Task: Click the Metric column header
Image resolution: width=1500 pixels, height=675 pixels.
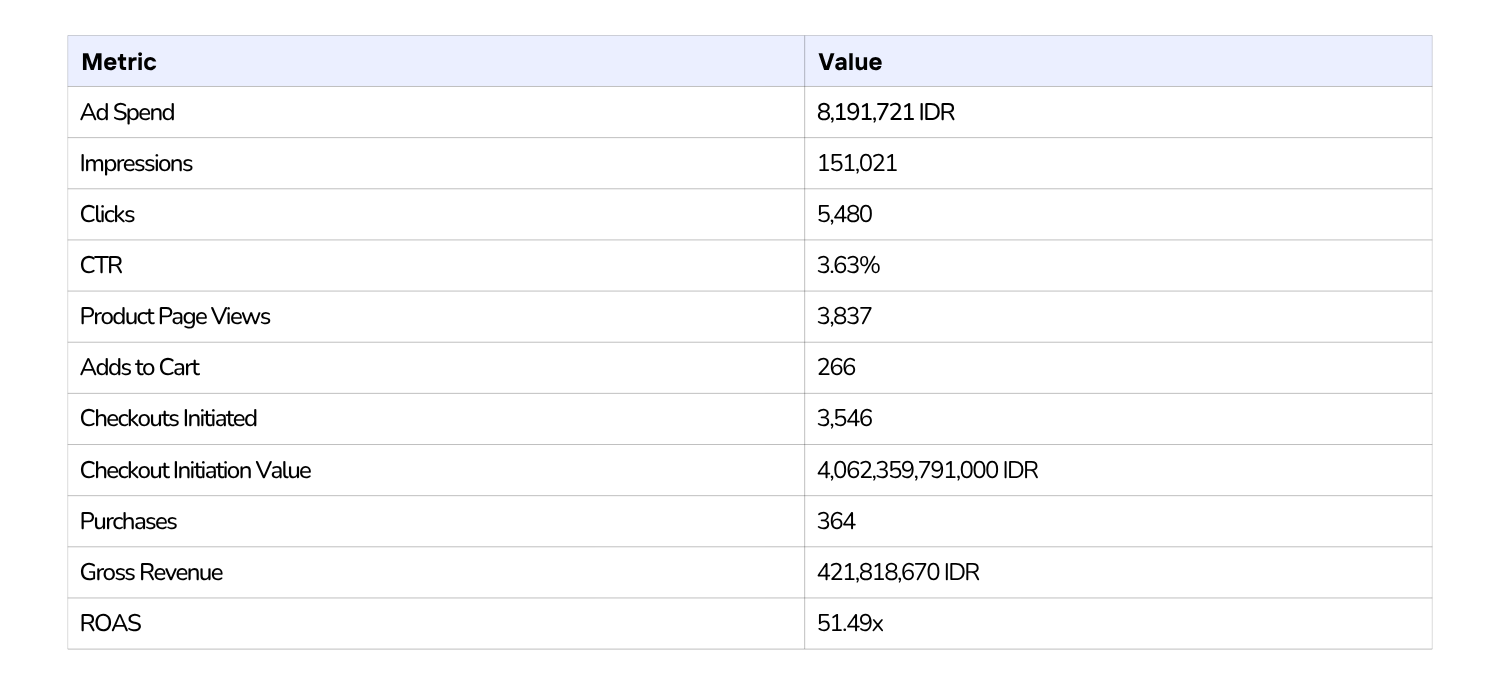Action: [119, 62]
